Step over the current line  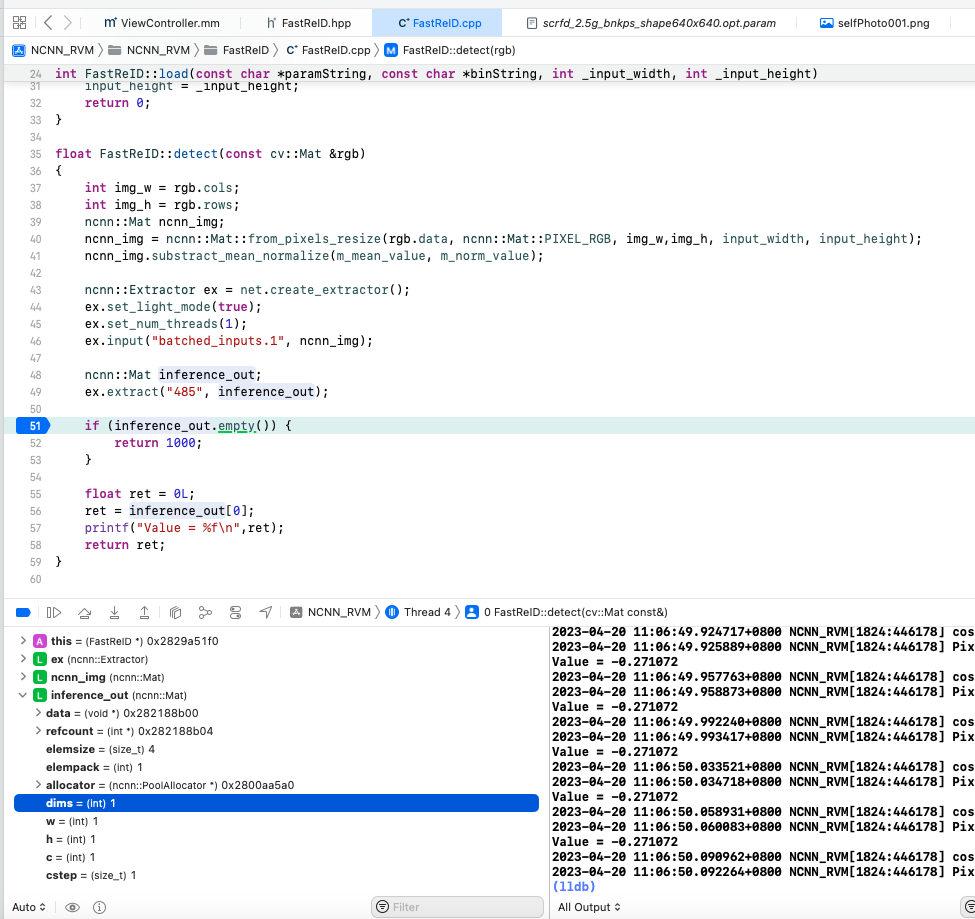tap(85, 612)
